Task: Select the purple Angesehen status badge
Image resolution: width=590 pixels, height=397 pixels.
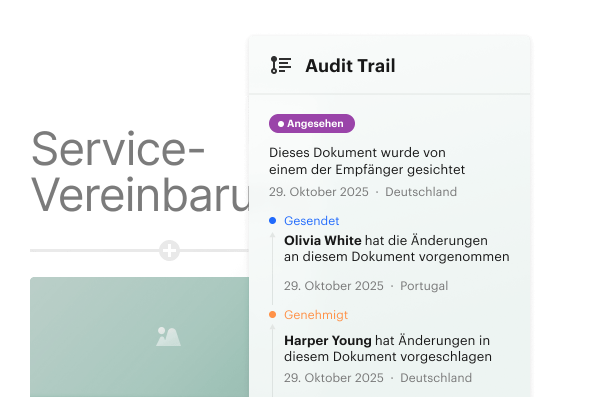Action: click(312, 123)
